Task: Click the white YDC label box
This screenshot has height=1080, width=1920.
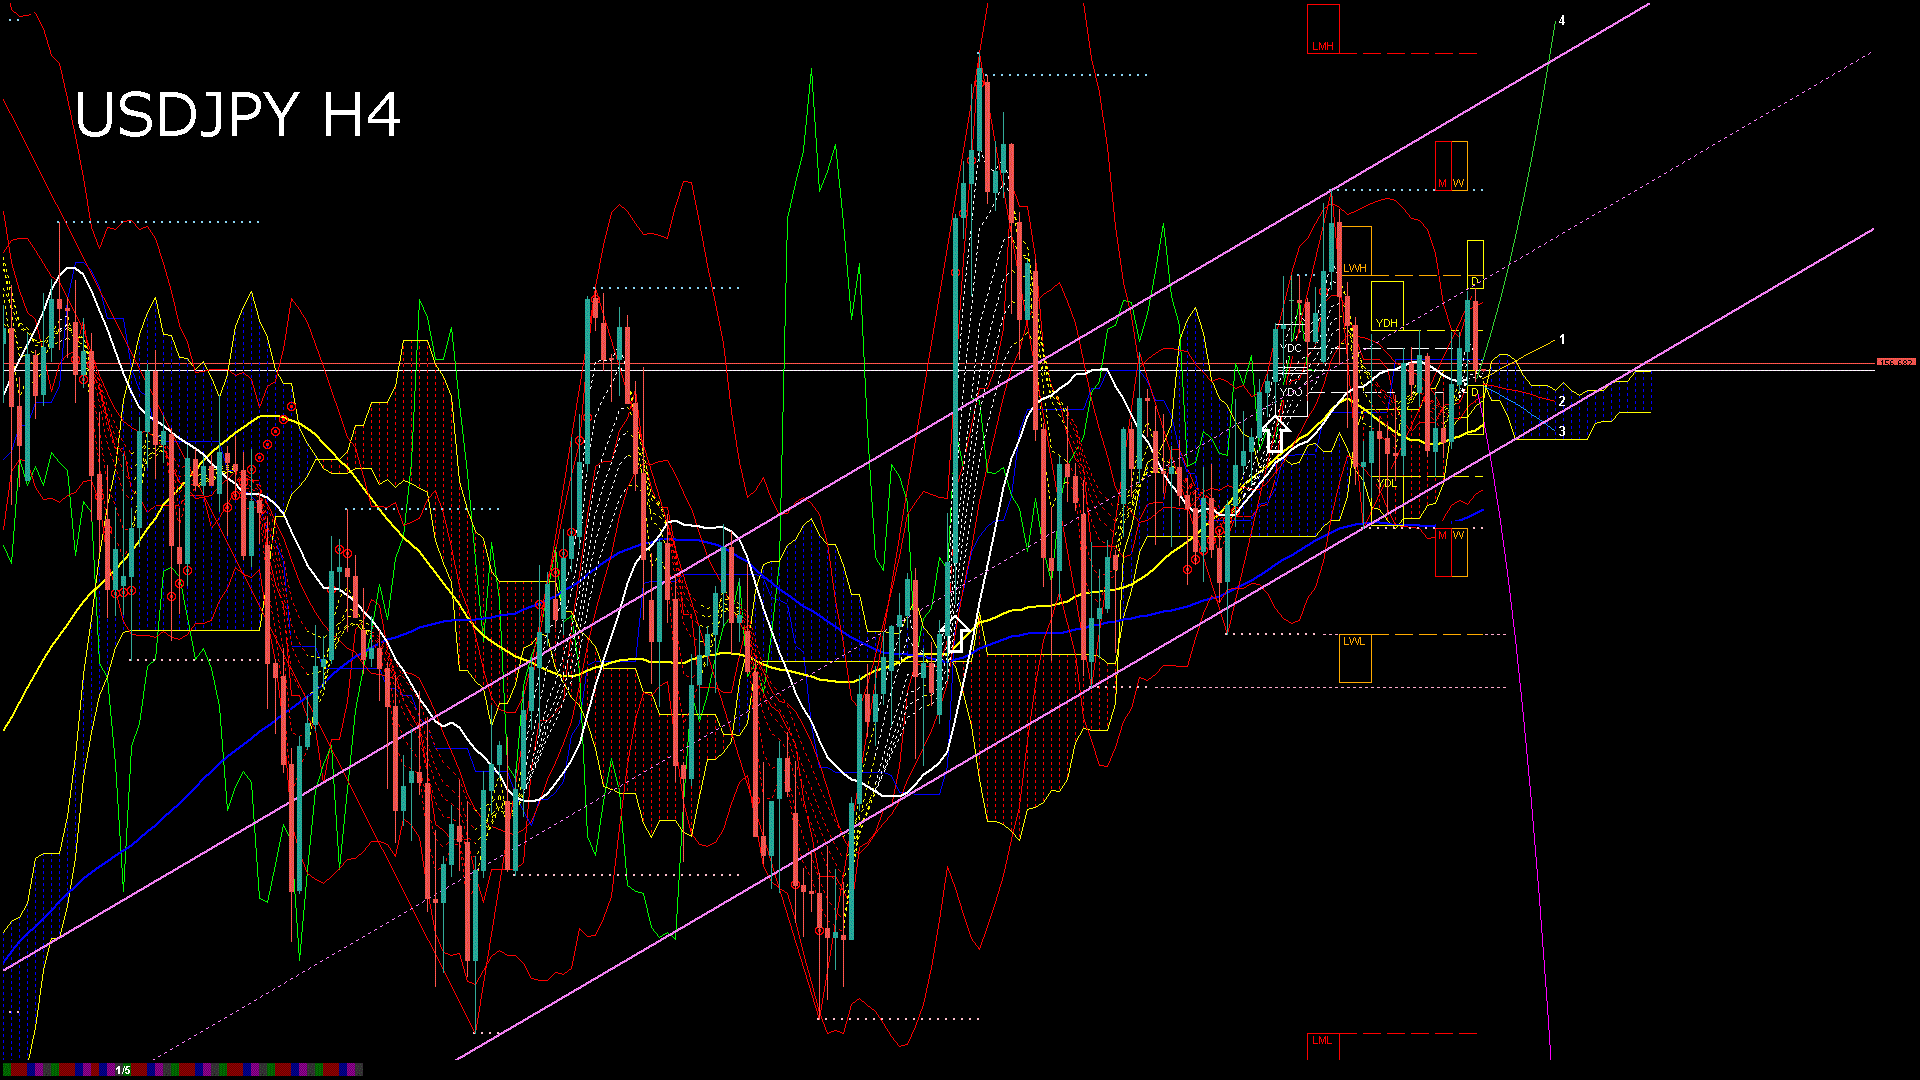Action: (x=1291, y=348)
